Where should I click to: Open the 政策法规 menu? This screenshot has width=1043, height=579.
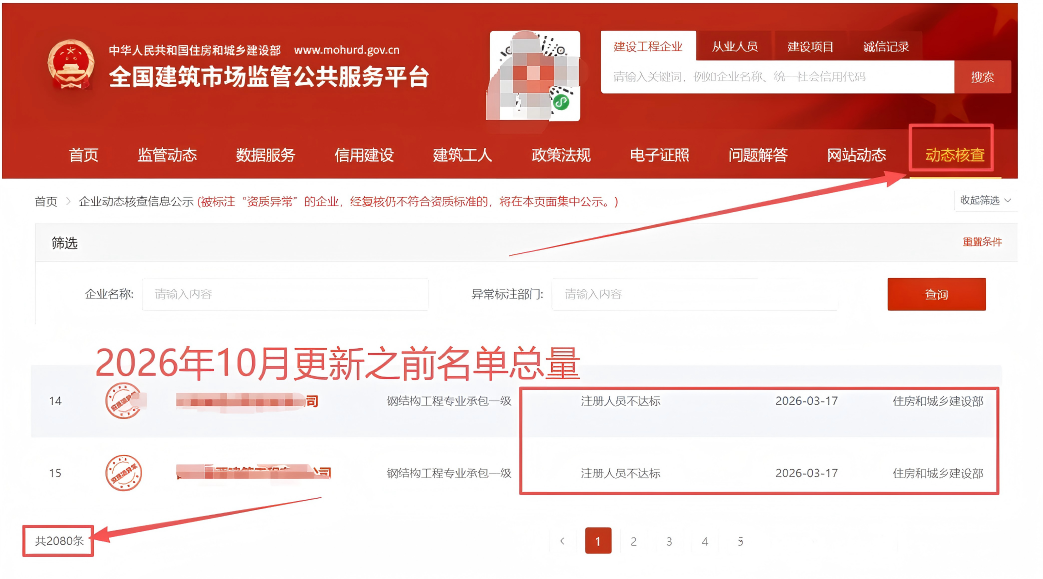tap(561, 155)
